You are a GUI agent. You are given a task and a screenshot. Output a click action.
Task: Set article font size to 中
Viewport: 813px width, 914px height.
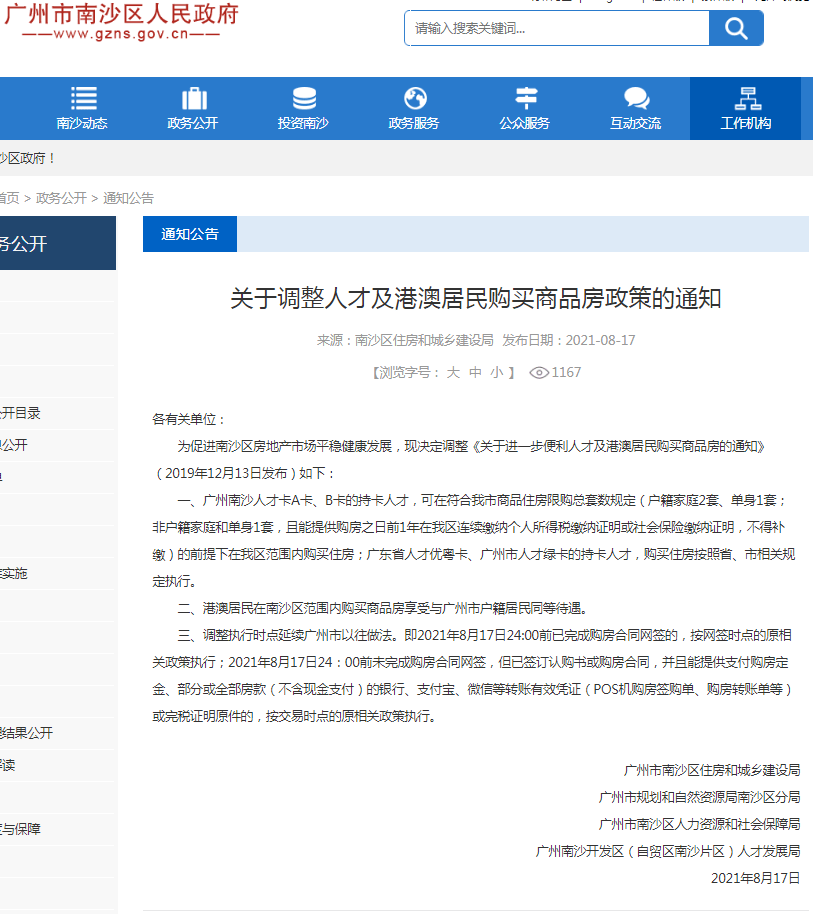[x=474, y=372]
